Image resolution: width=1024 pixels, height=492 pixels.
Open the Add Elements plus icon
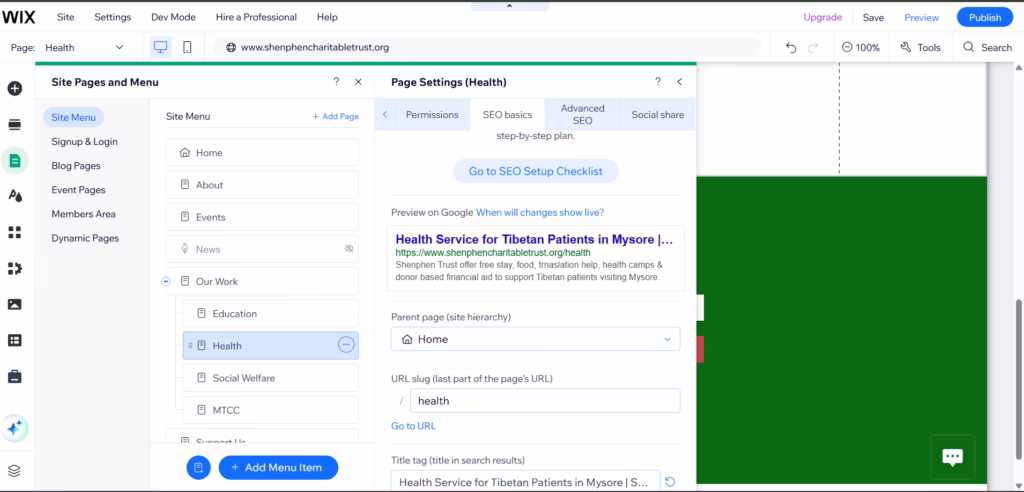[x=14, y=88]
